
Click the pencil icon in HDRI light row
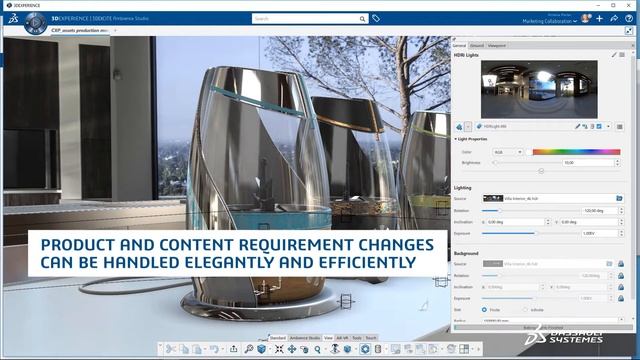[578, 127]
